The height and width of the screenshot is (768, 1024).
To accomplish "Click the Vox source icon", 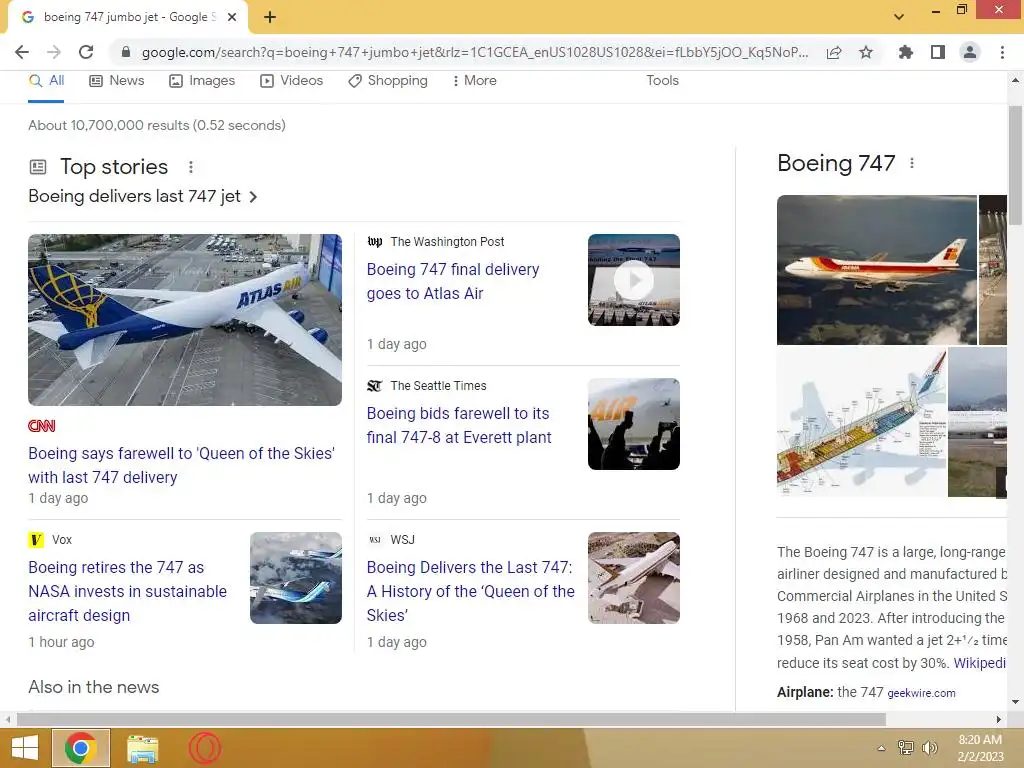I will tap(36, 539).
